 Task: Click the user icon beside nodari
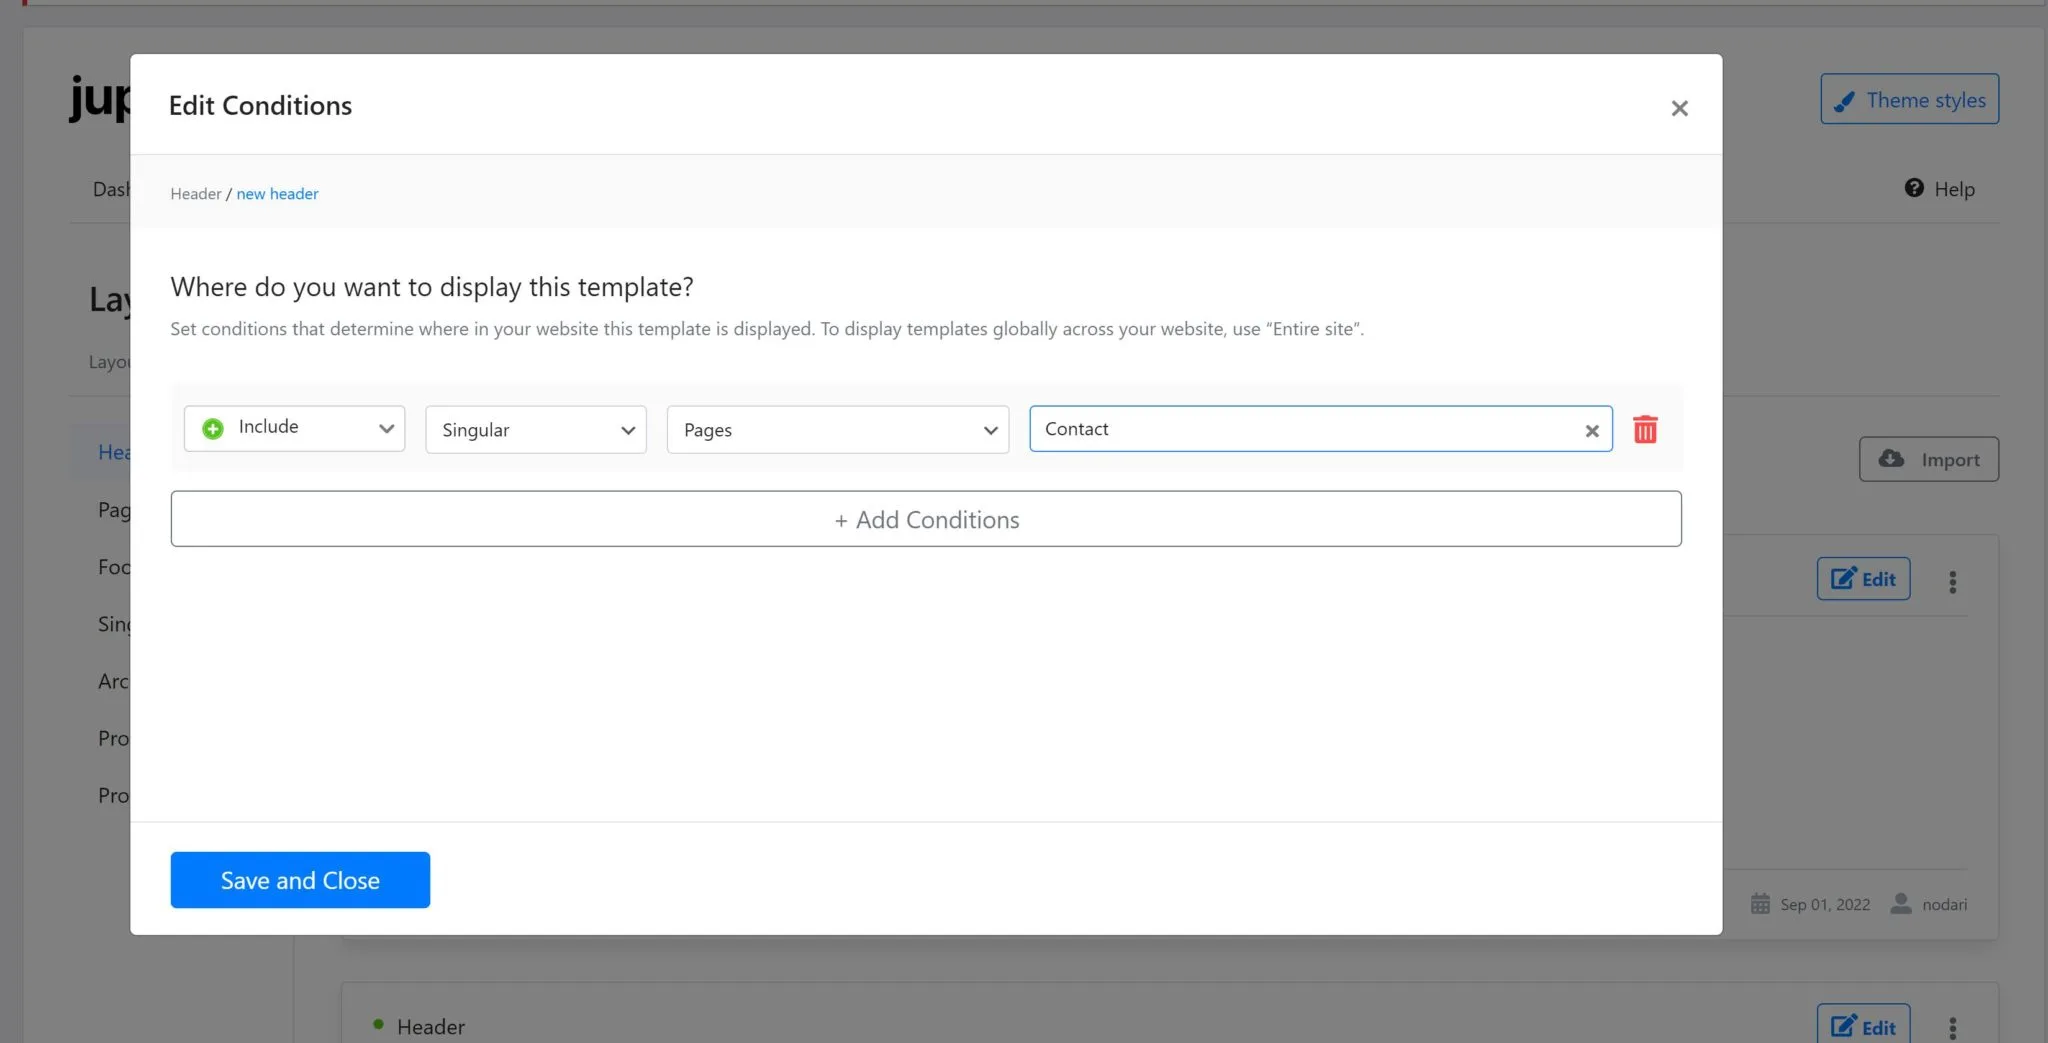[1901, 903]
